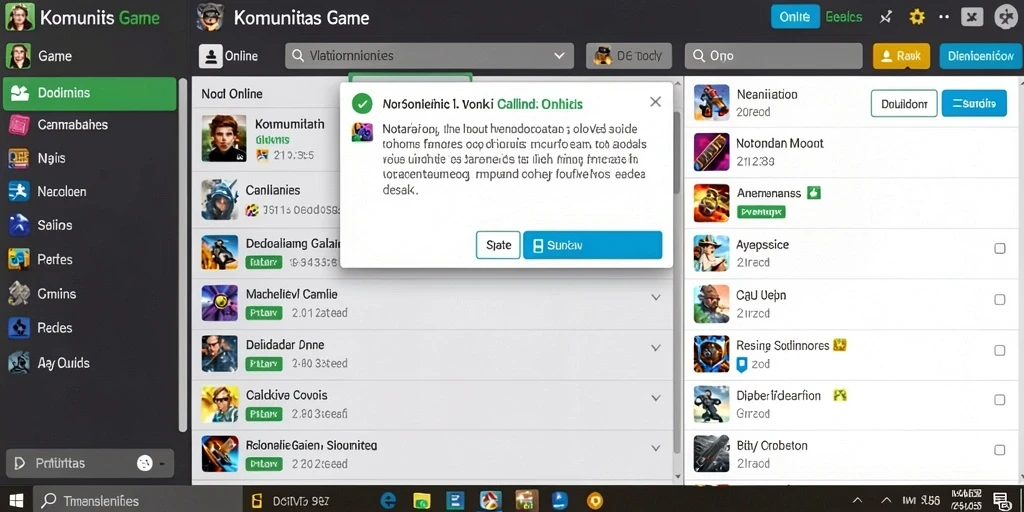The width and height of the screenshot is (1024, 512).
Task: Click the green checkmark dialog icon
Action: click(362, 103)
